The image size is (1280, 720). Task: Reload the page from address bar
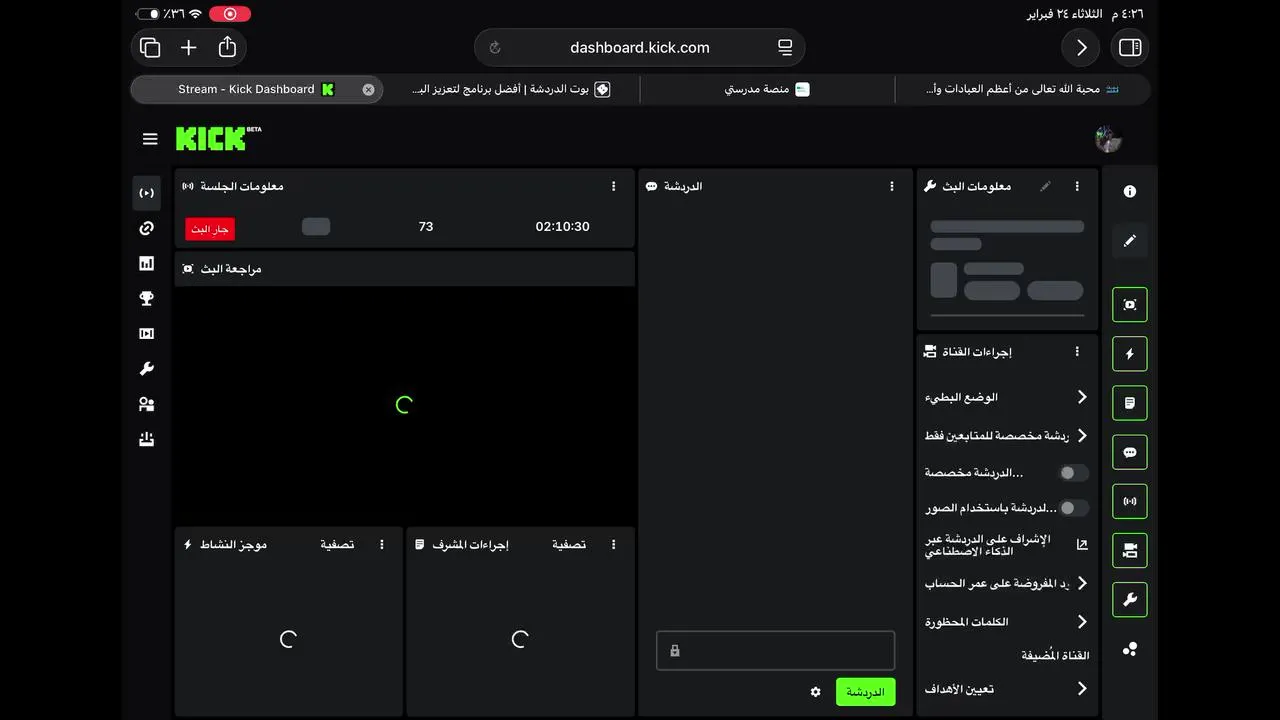pyautogui.click(x=495, y=47)
